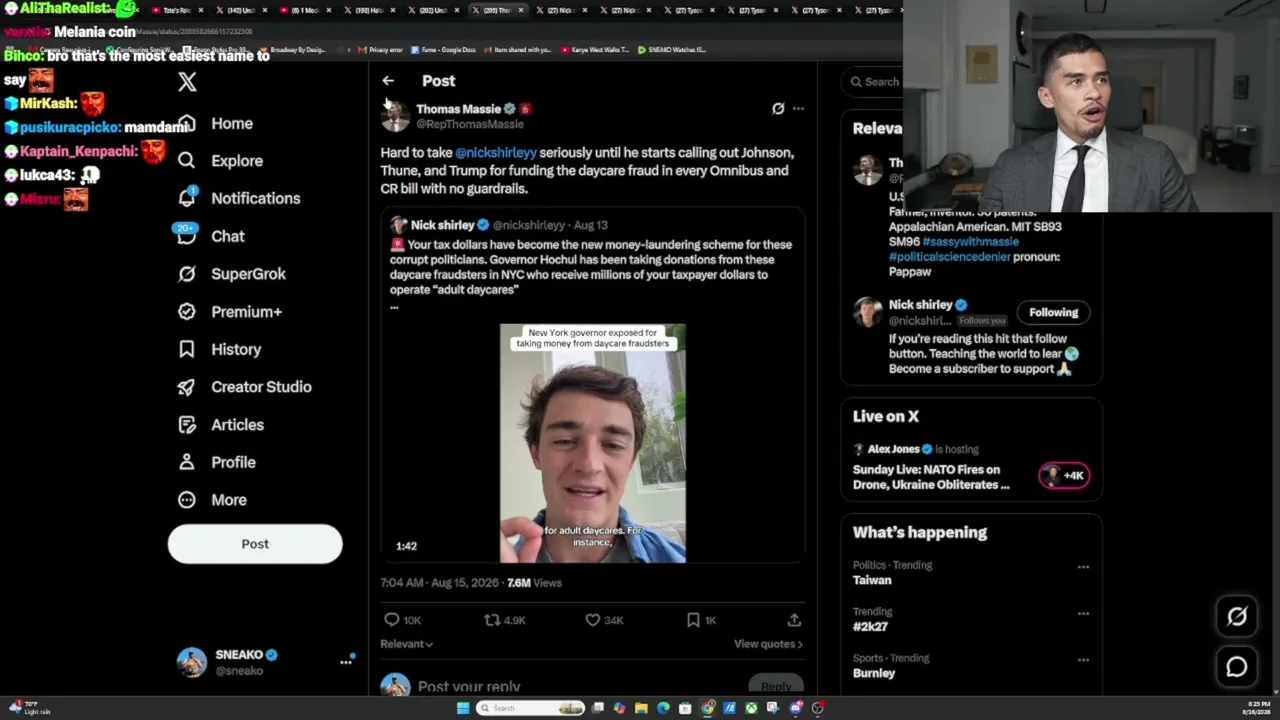This screenshot has width=1280, height=720.
Task: Open "SNEAKO Watches IS..." bookmark
Action: pos(672,50)
